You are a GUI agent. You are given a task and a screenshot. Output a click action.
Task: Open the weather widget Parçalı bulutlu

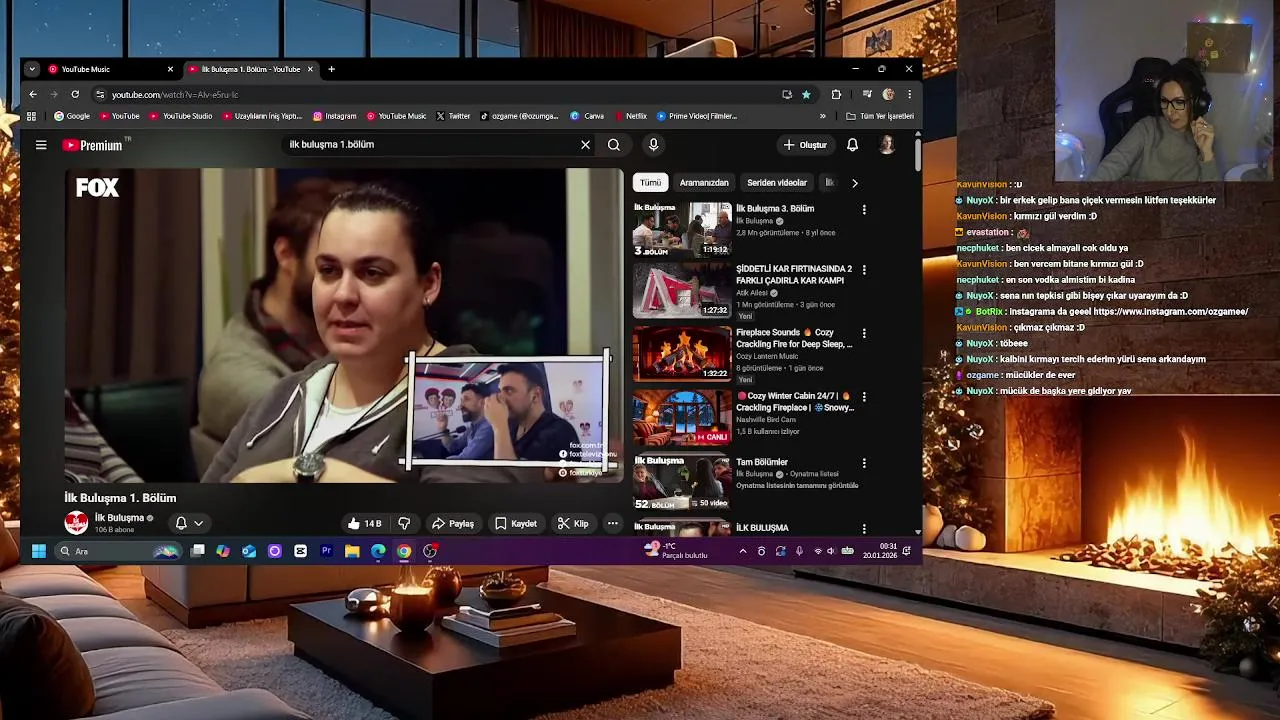tap(676, 551)
